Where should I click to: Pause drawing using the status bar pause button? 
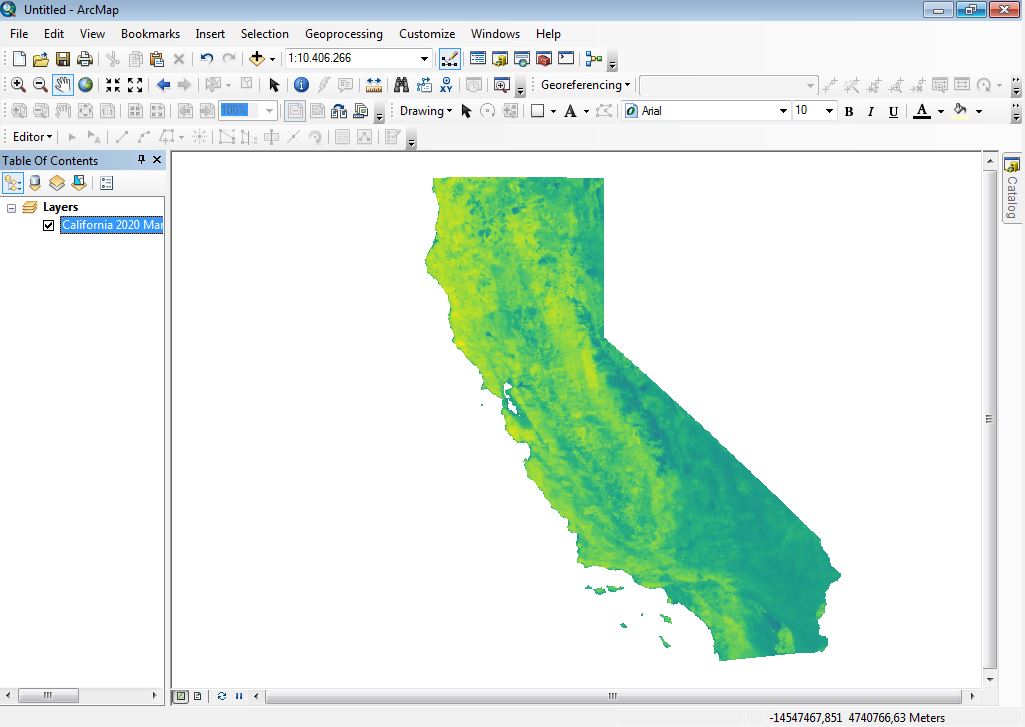pyautogui.click(x=237, y=696)
